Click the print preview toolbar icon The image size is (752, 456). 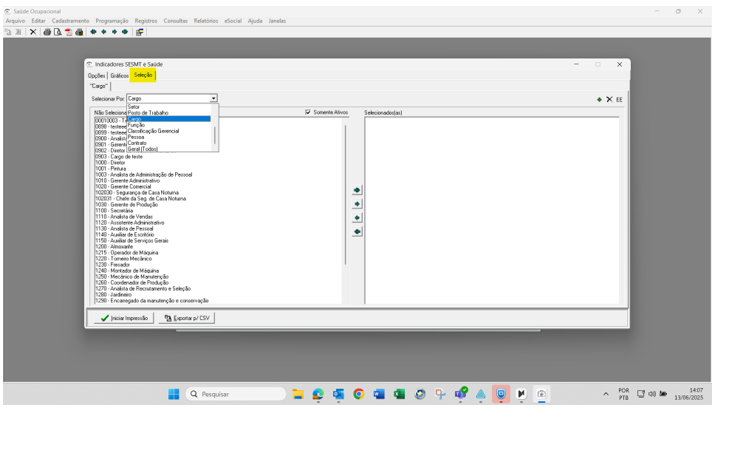58,32
